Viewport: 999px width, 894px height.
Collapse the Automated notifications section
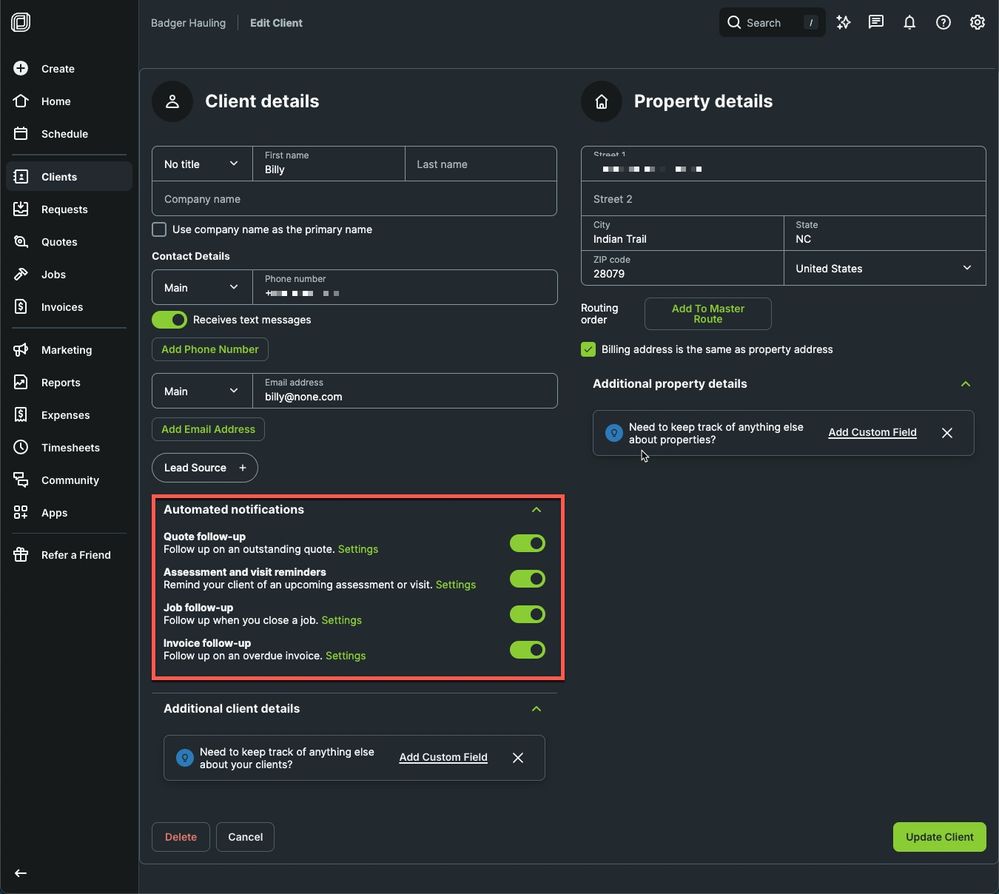pyautogui.click(x=536, y=510)
